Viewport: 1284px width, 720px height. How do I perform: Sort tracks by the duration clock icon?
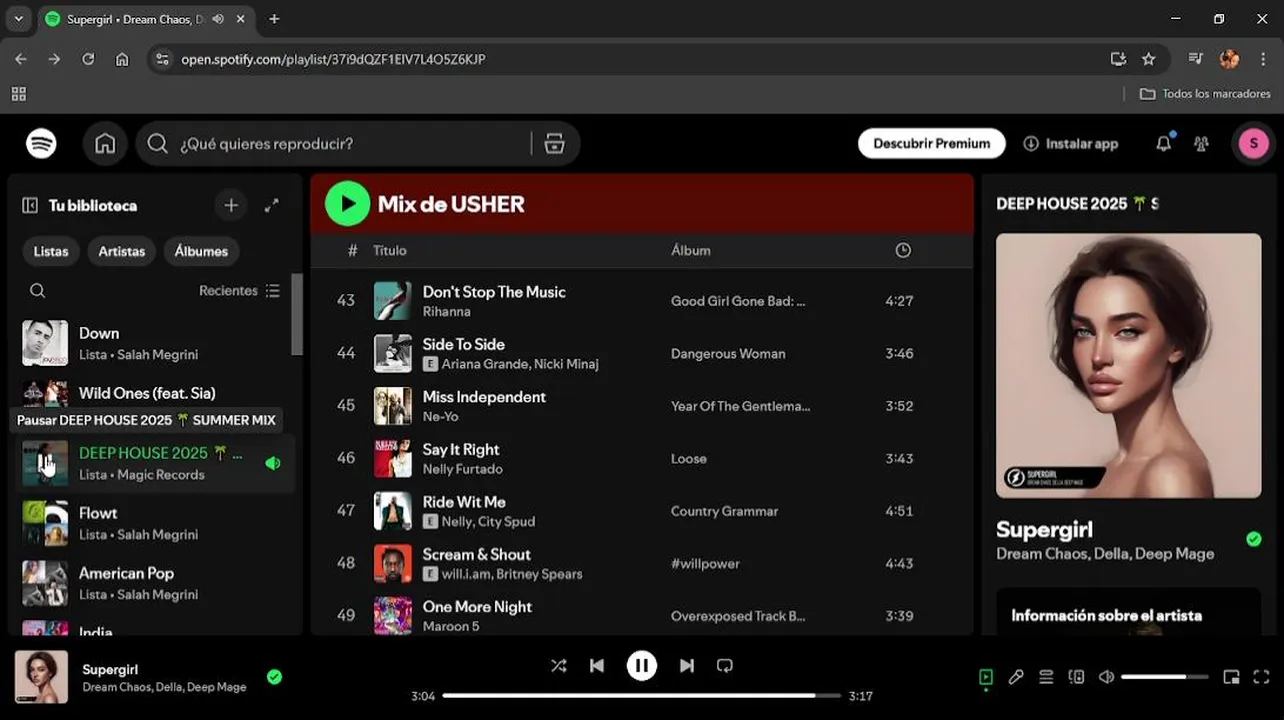coord(903,250)
